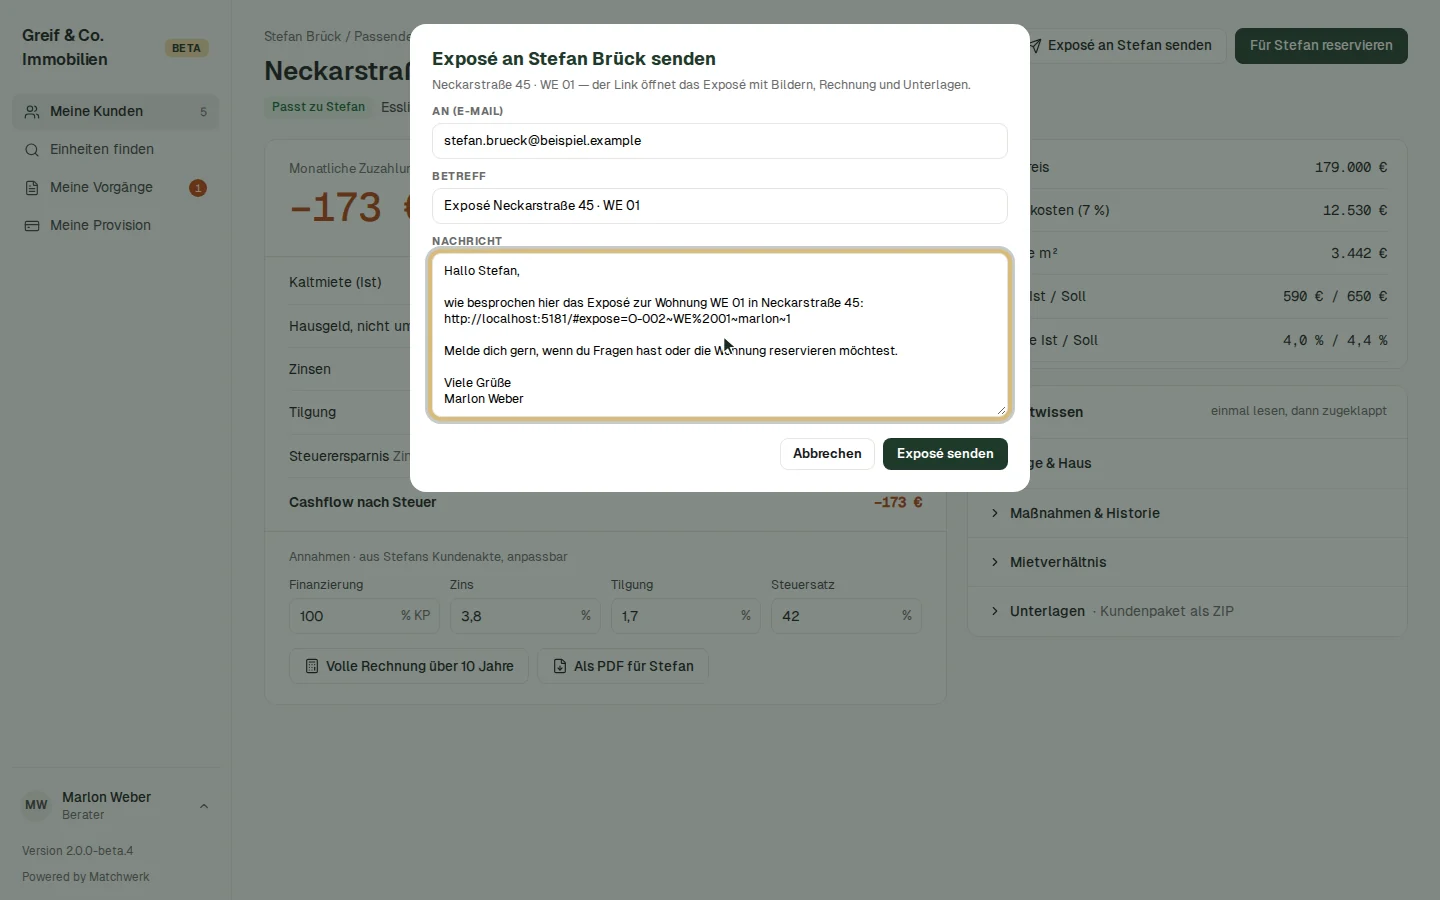Expand the Mietverhältnis section
The width and height of the screenshot is (1440, 900).
pos(1187,562)
